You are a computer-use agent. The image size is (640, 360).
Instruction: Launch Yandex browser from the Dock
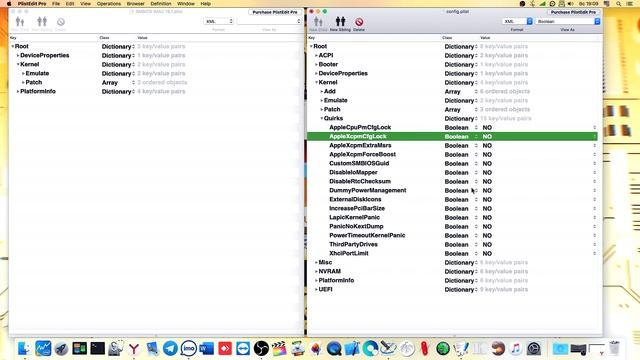pyautogui.click(x=134, y=349)
